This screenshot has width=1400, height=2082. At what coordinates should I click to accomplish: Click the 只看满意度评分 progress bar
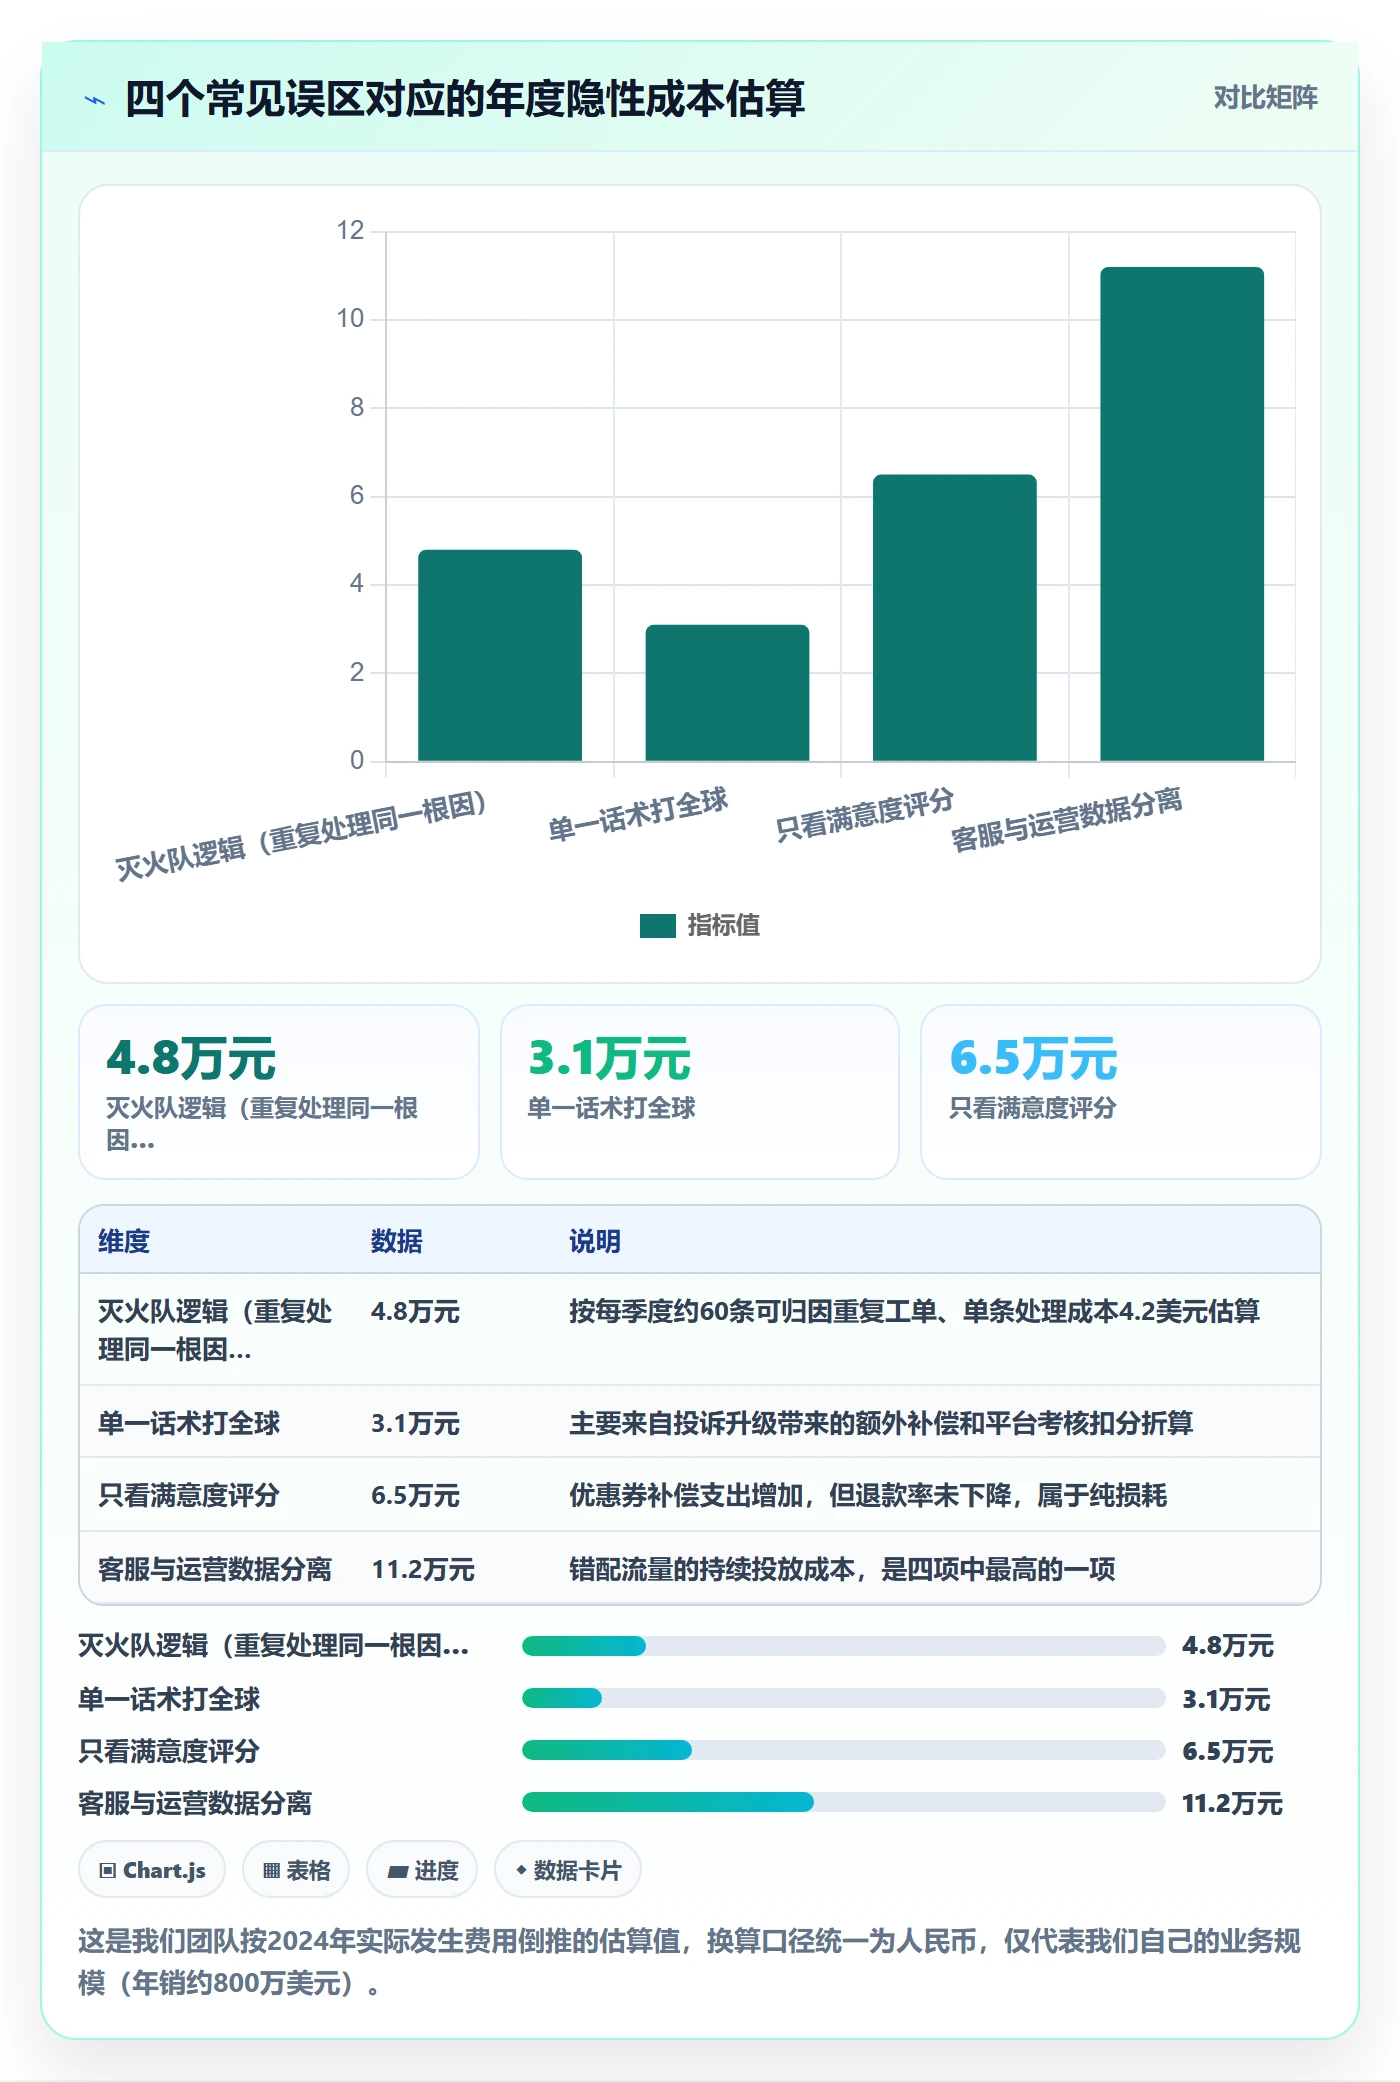click(x=843, y=1750)
